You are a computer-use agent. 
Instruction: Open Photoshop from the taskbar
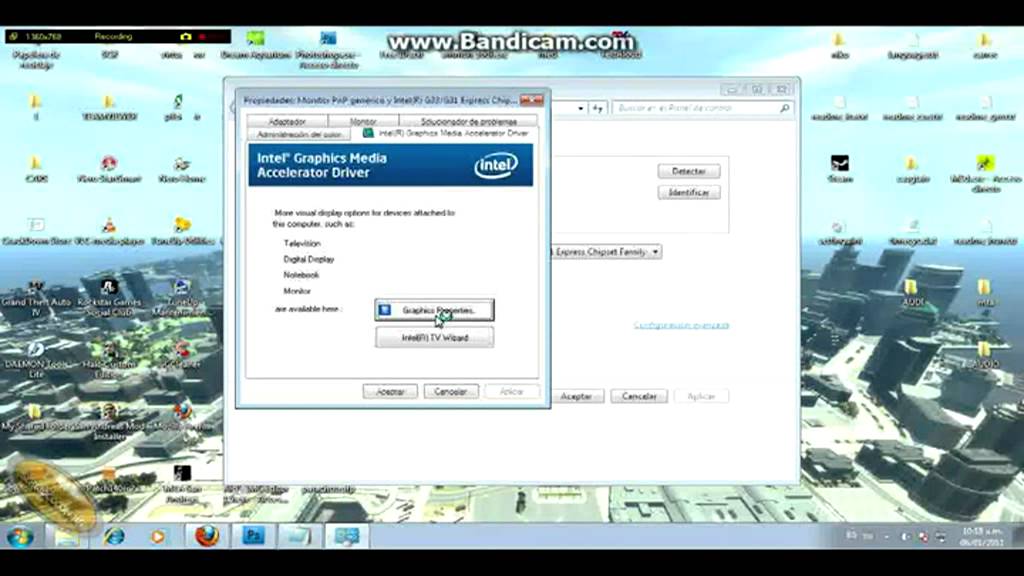[253, 536]
